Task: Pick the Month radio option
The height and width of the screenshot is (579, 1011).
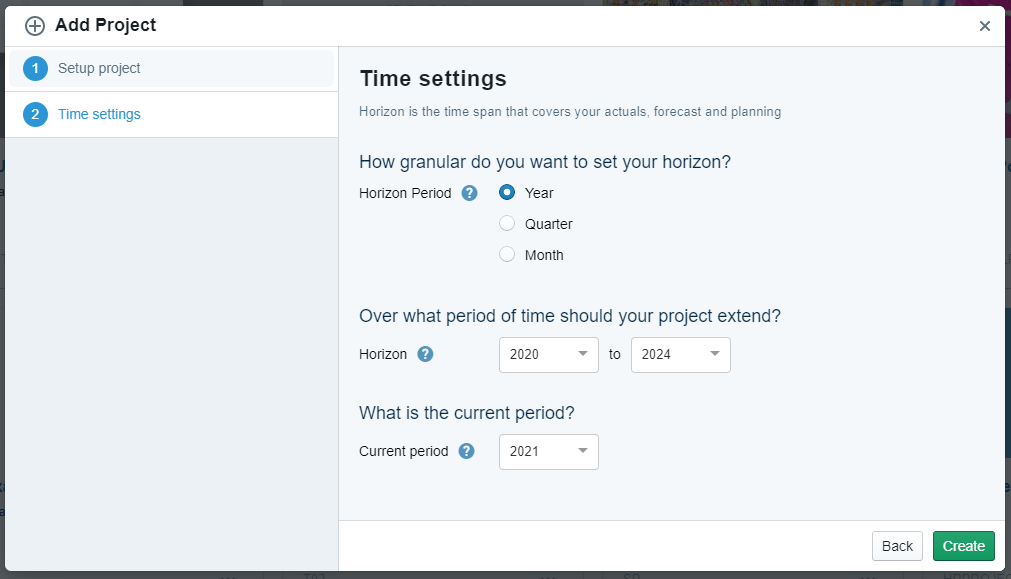Action: pos(507,255)
